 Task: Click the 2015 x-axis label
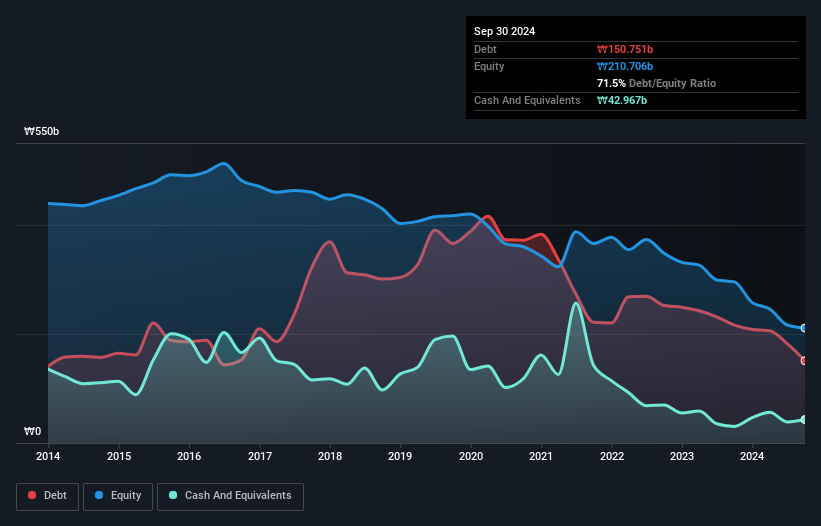pos(119,456)
